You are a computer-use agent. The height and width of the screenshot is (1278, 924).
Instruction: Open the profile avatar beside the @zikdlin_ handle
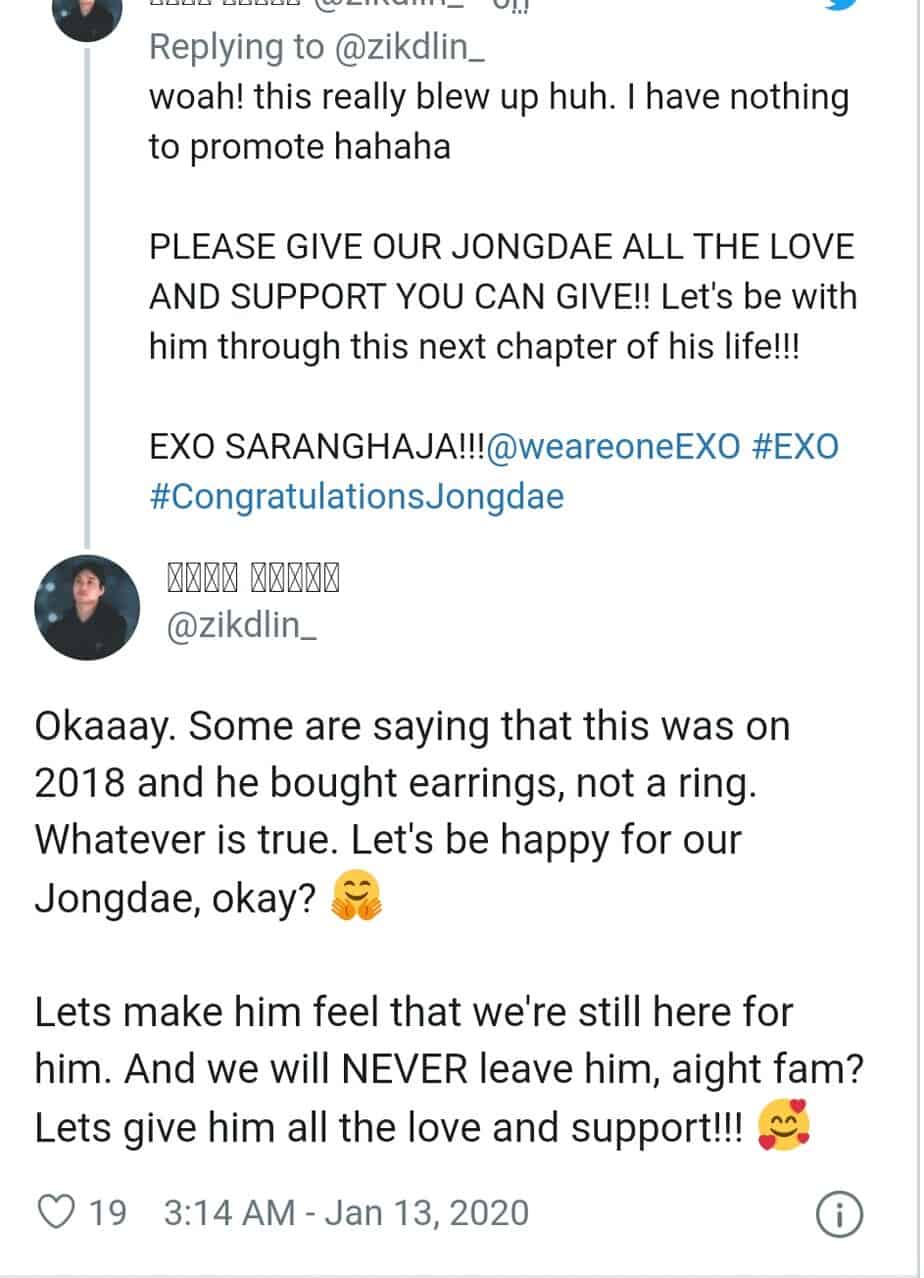[x=87, y=607]
